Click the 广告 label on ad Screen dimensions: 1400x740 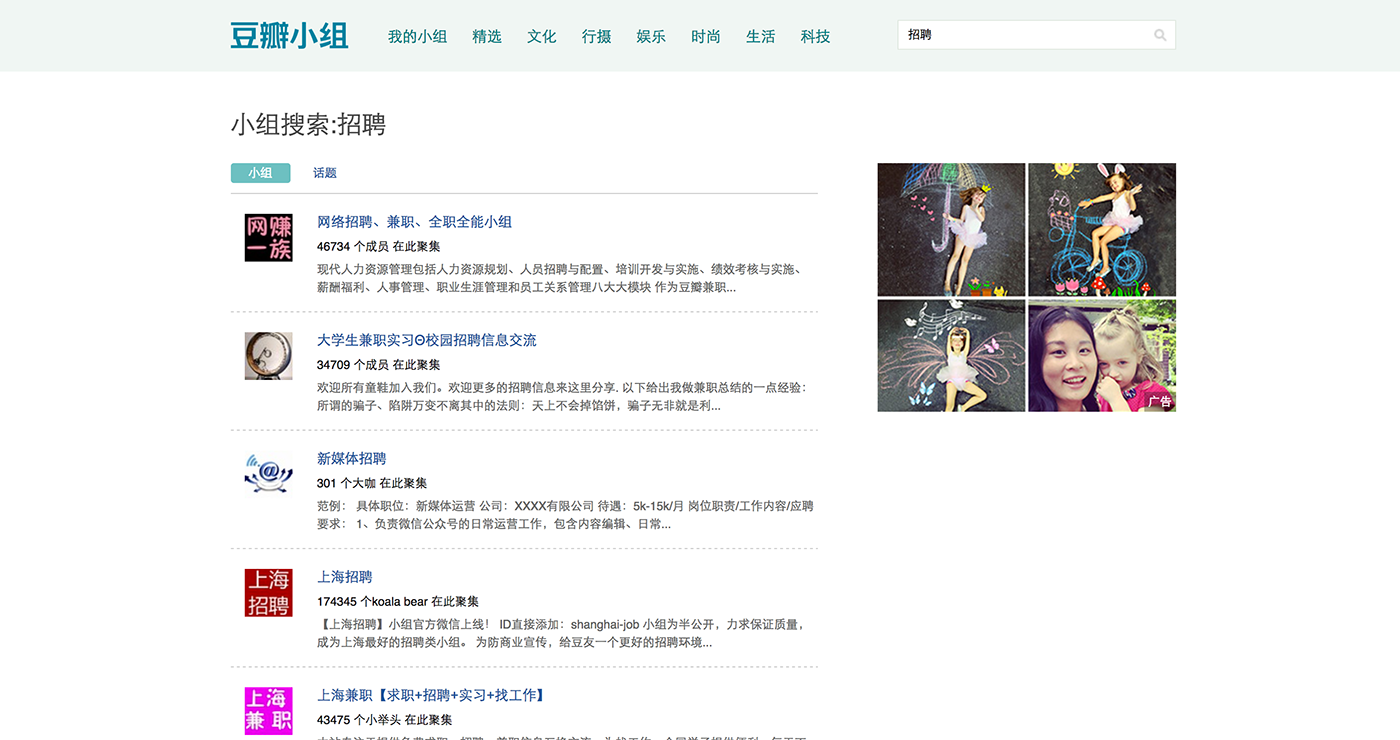1159,401
